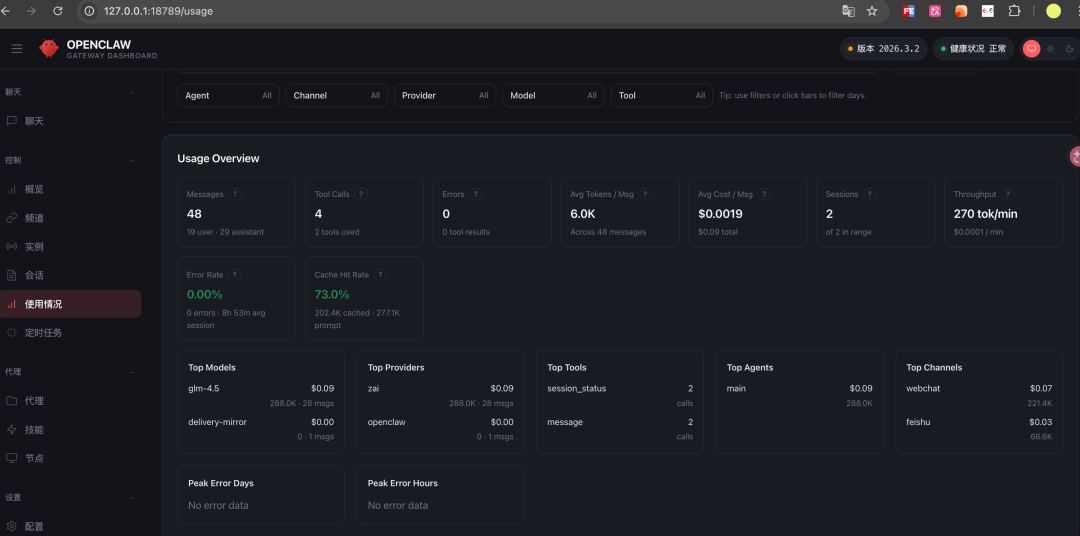The width and height of the screenshot is (1080, 536).
Task: Click the floating pink assistant bubble
Action: pos(1074,157)
